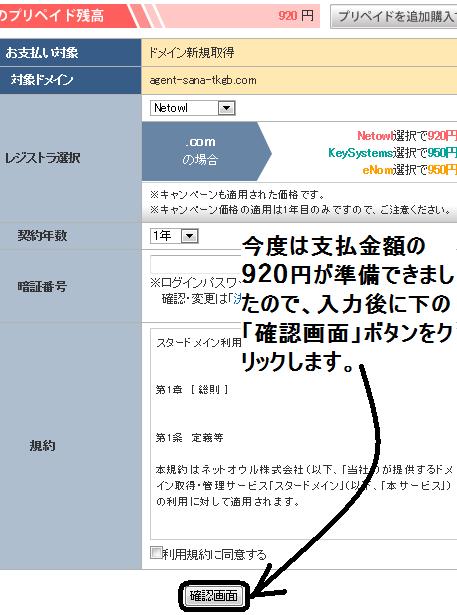Click the プリペイドを追加購入 button
This screenshot has height=615, width=457.
[394, 16]
